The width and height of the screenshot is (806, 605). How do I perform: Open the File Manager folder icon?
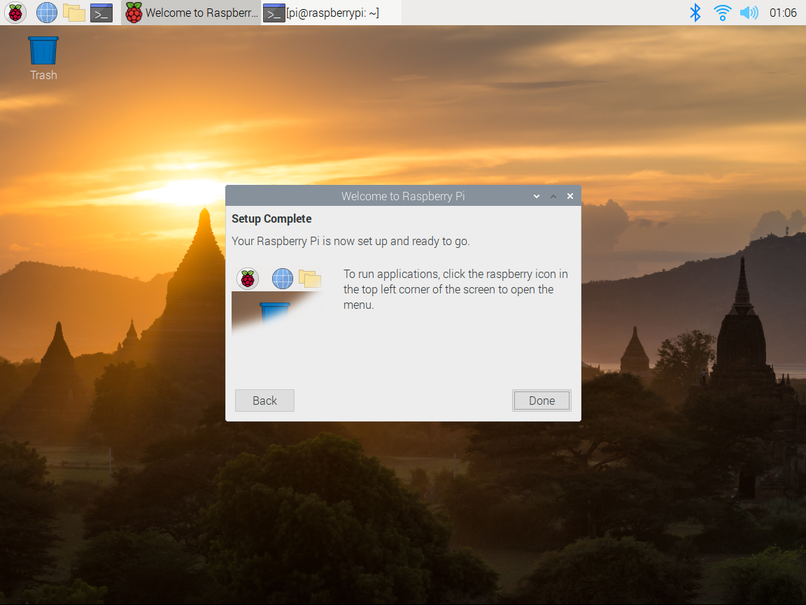click(74, 12)
